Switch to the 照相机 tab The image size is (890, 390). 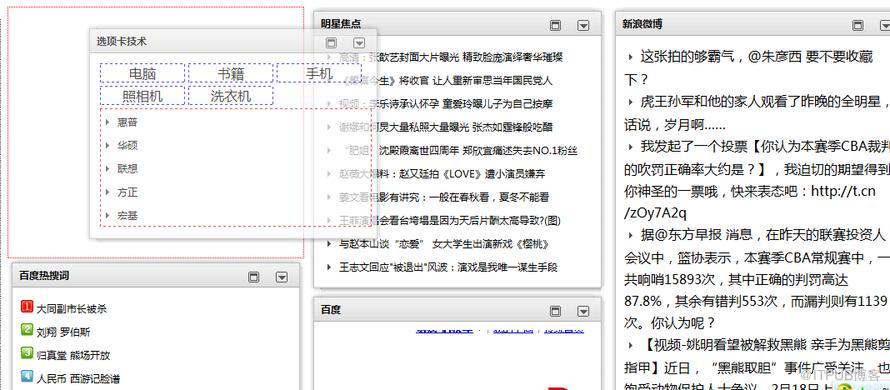(x=142, y=96)
